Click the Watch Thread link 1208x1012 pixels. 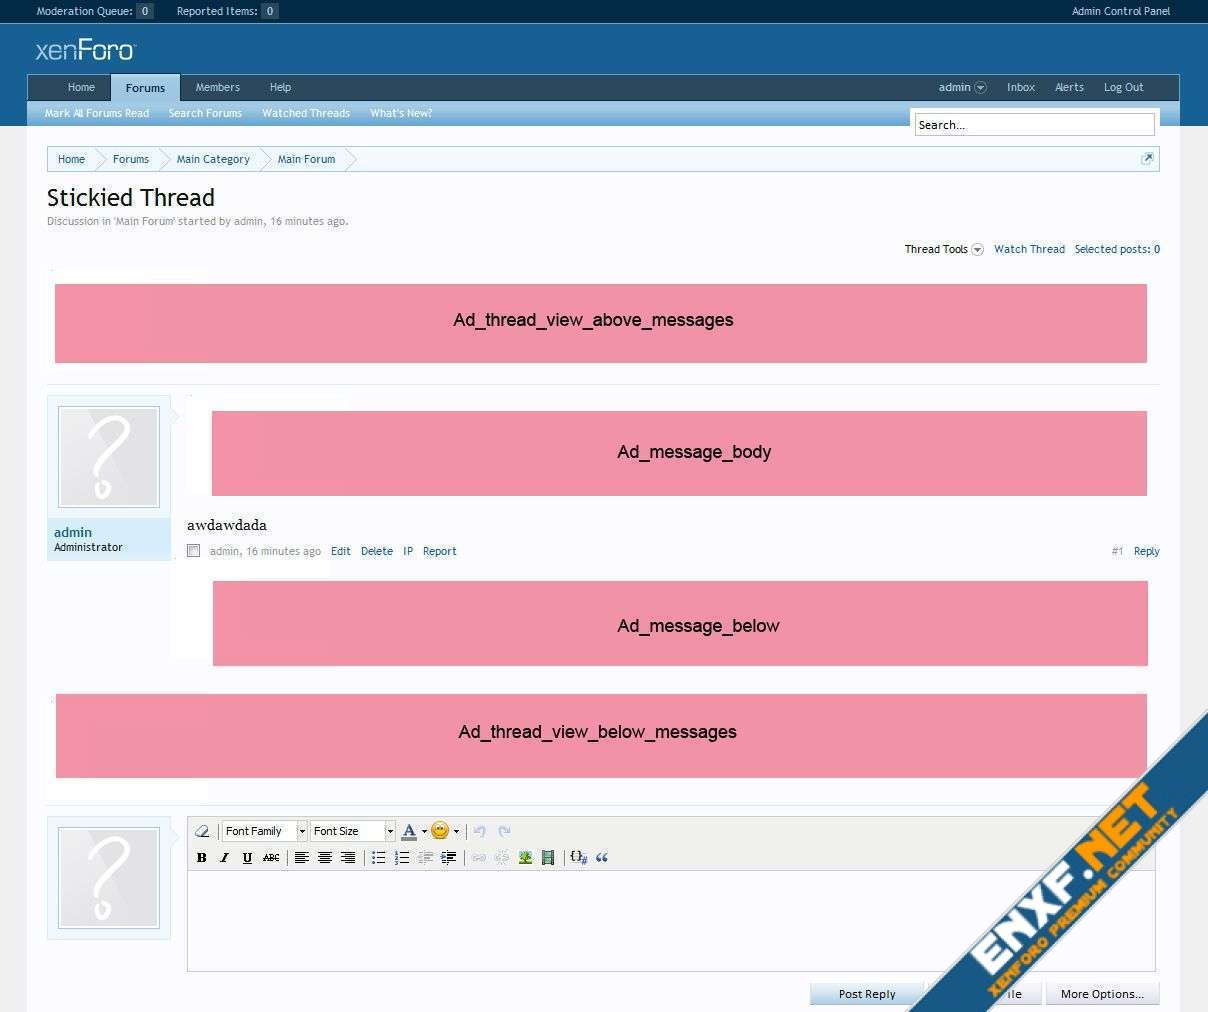[1029, 249]
